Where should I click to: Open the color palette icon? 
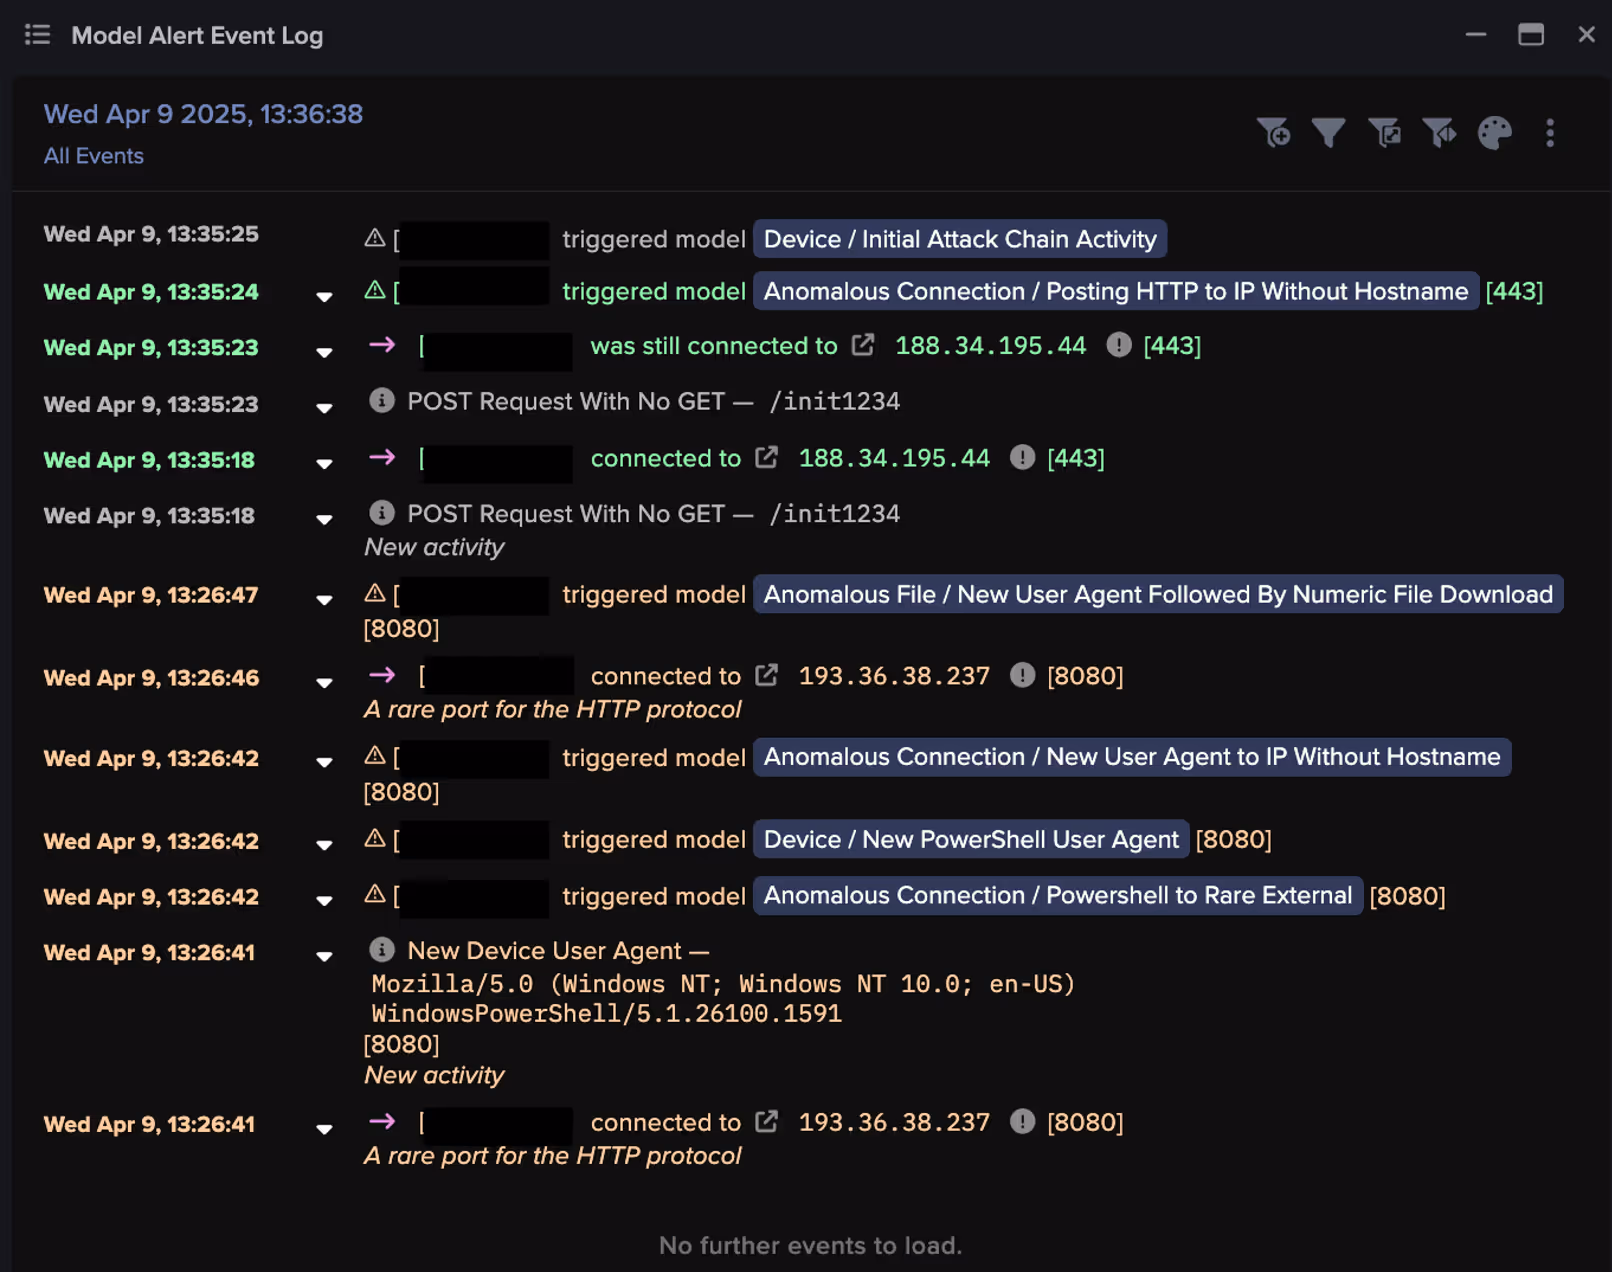[1495, 133]
